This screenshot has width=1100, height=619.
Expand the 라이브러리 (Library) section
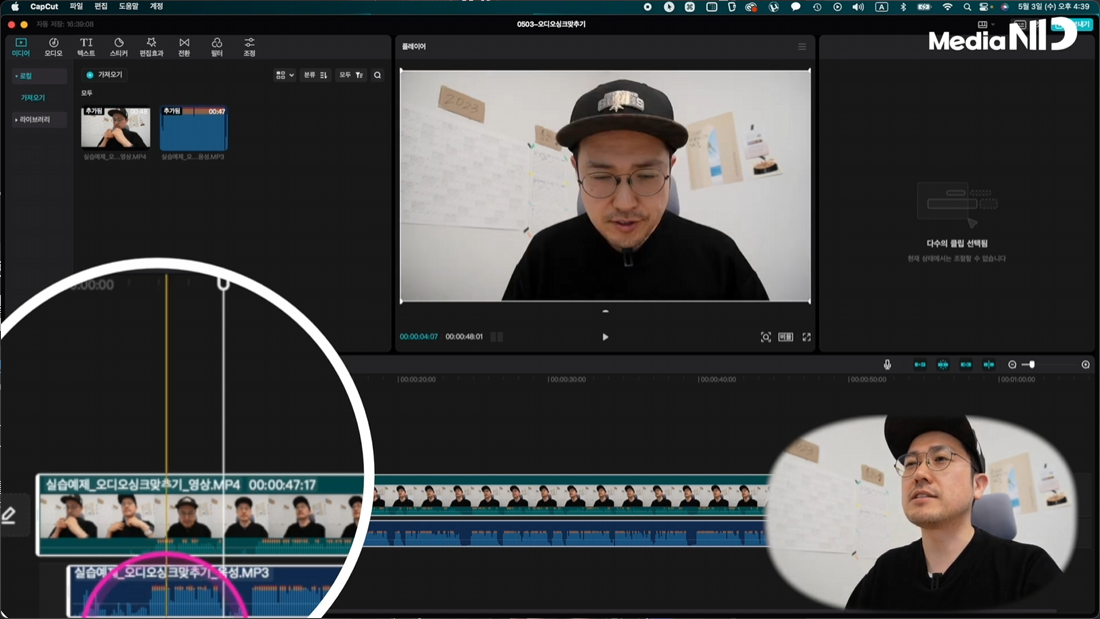(x=39, y=120)
